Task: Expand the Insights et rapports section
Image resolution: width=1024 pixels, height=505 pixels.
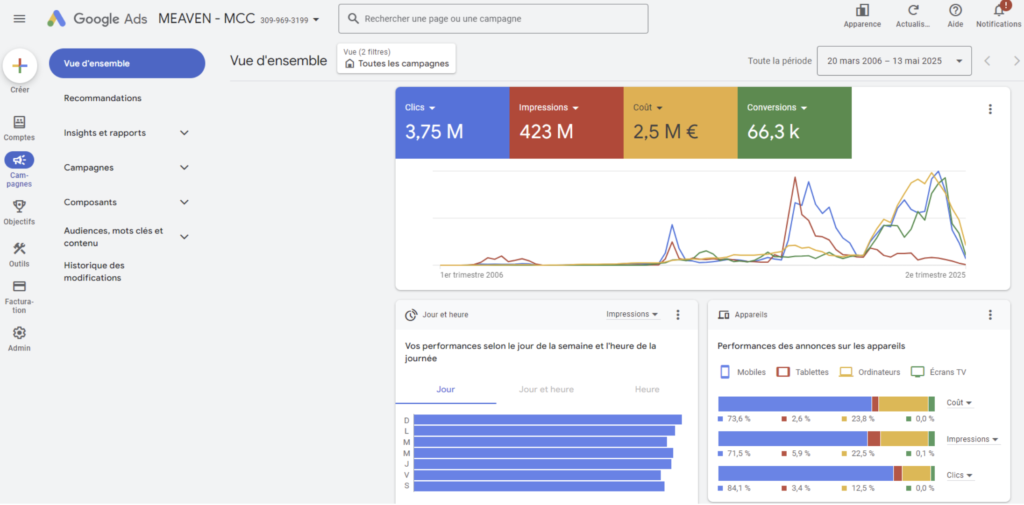Action: coord(184,133)
